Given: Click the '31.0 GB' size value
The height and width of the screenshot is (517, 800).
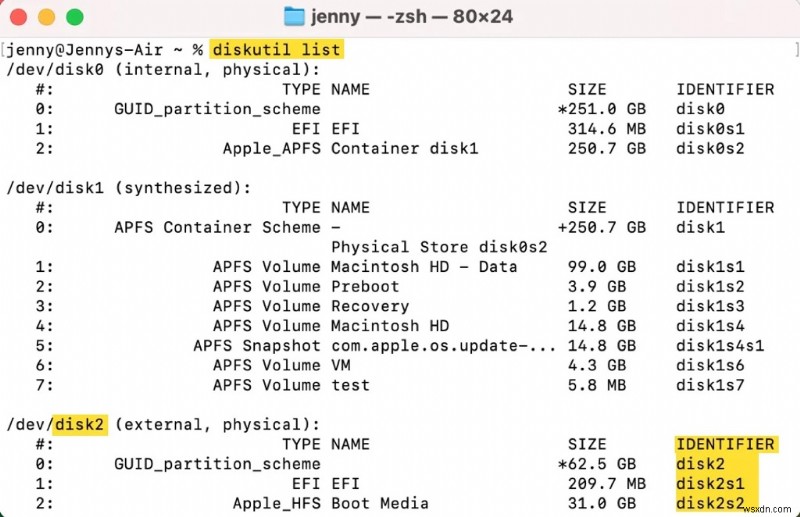Looking at the screenshot, I should [602, 503].
